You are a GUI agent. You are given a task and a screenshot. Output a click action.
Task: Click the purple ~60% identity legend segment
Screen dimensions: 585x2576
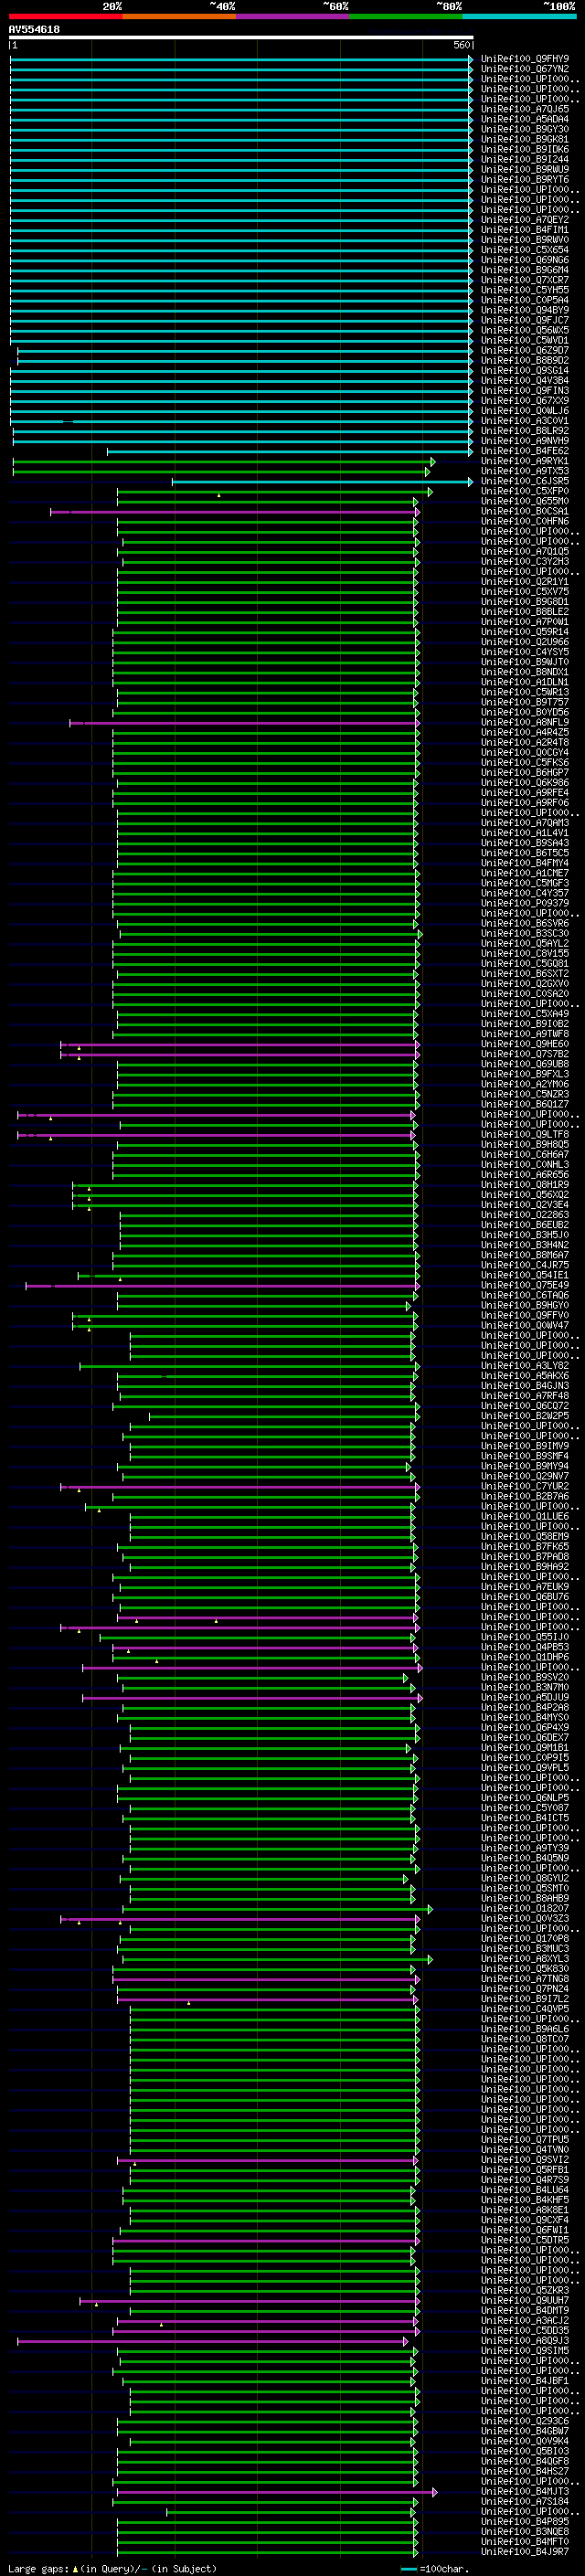point(293,16)
